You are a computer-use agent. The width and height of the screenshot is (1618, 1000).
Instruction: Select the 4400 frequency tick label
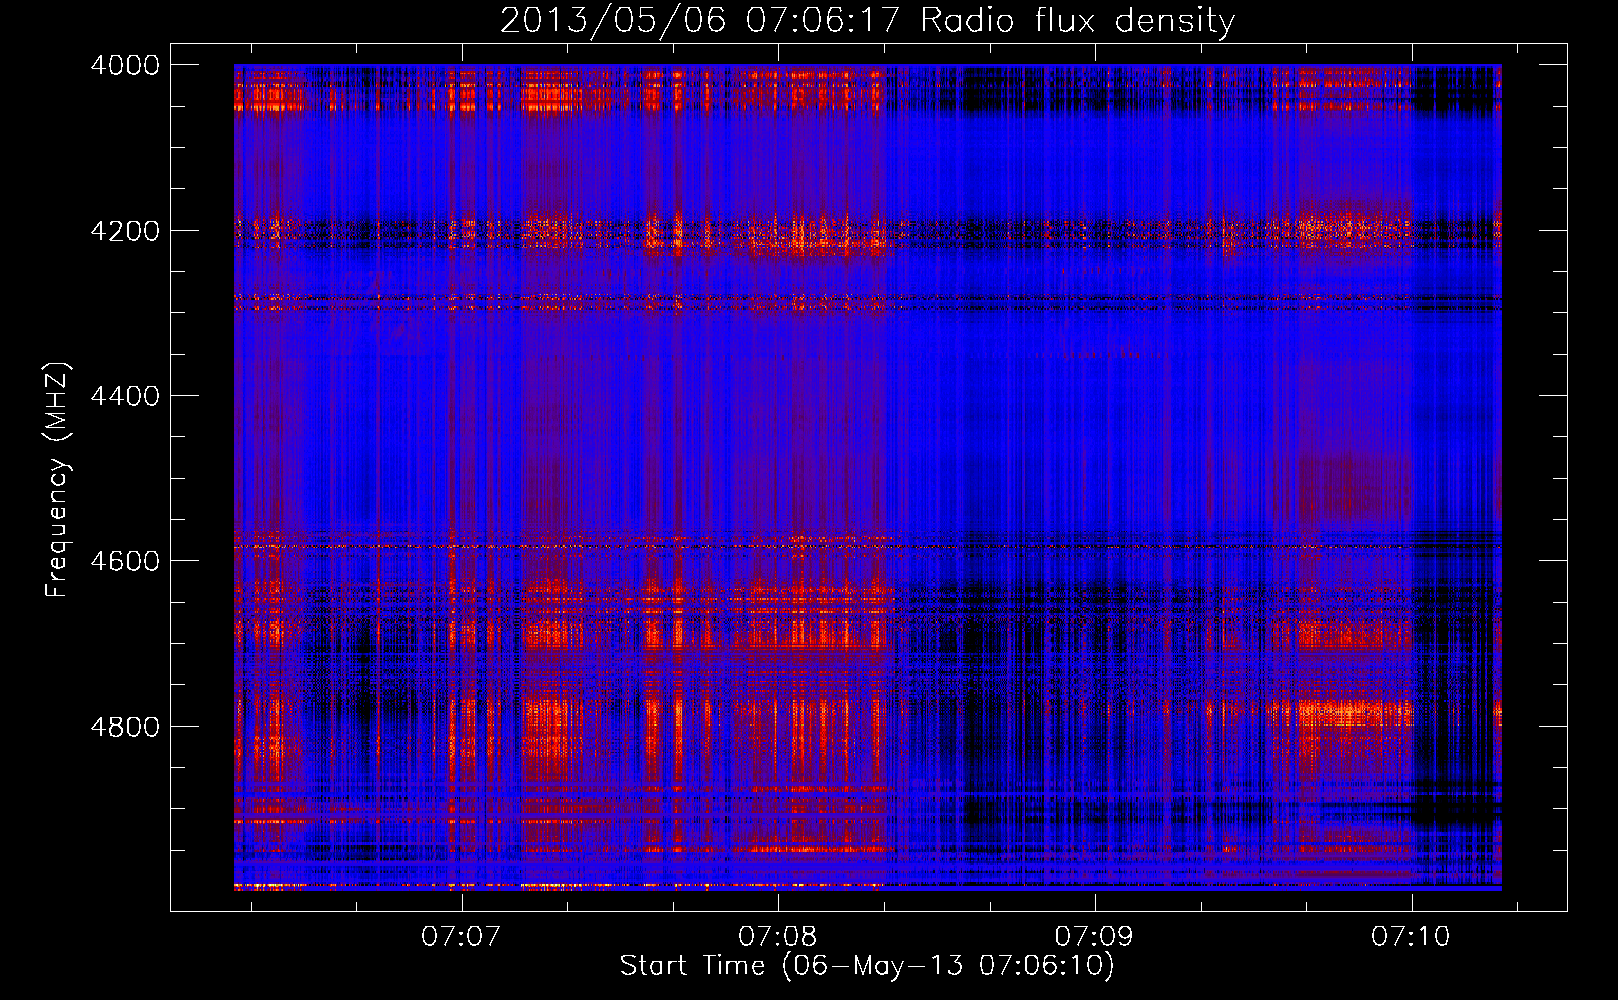click(125, 396)
